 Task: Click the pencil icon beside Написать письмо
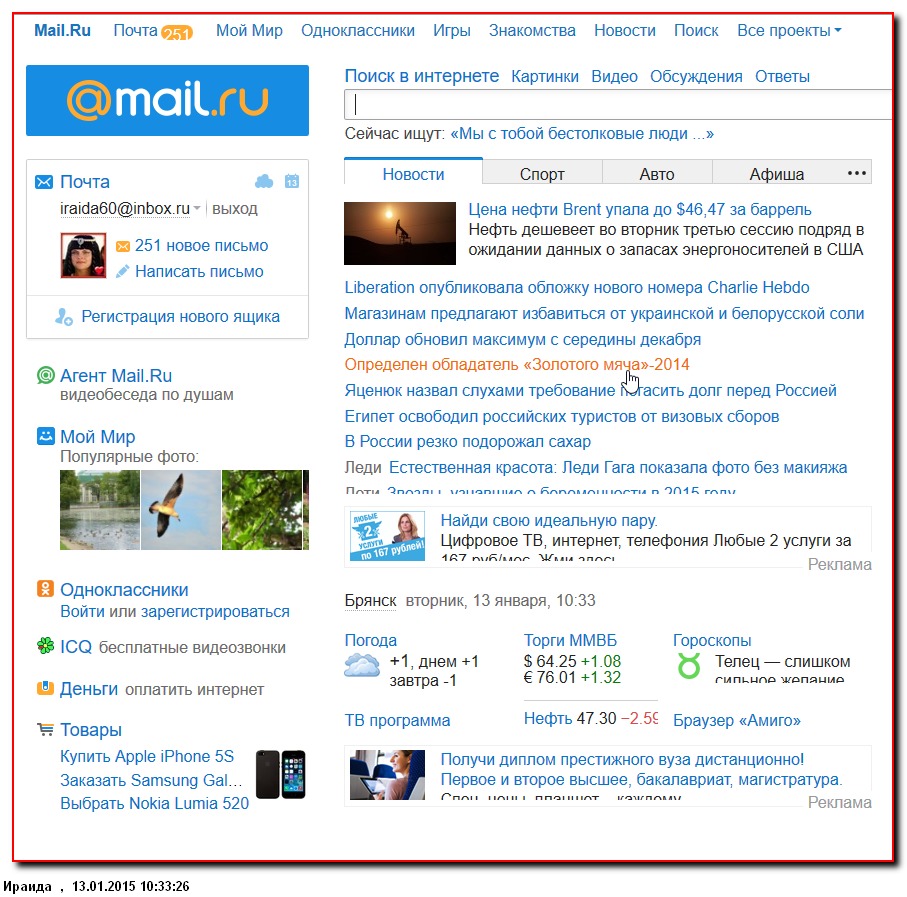tap(122, 271)
